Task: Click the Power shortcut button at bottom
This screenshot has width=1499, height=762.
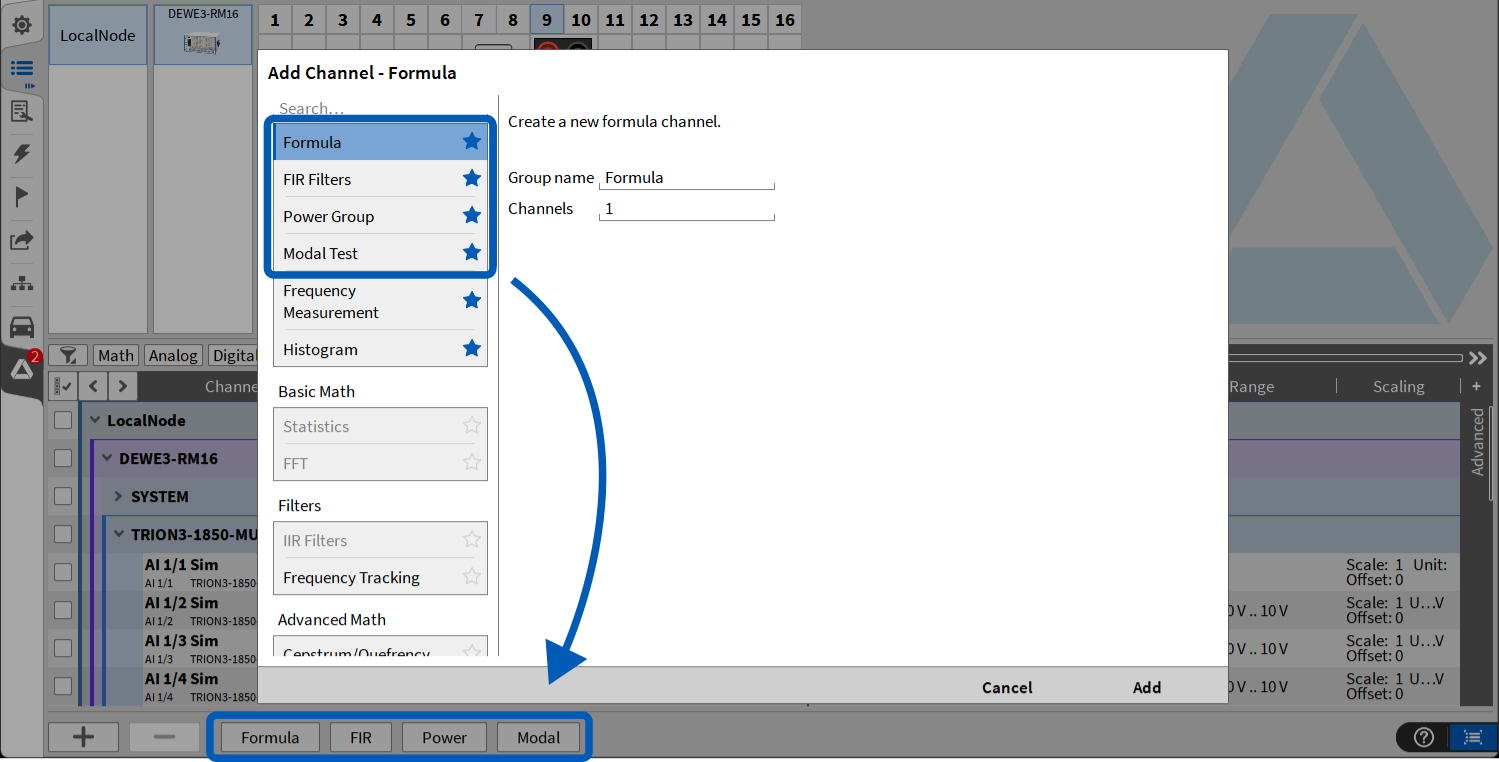Action: tap(444, 737)
